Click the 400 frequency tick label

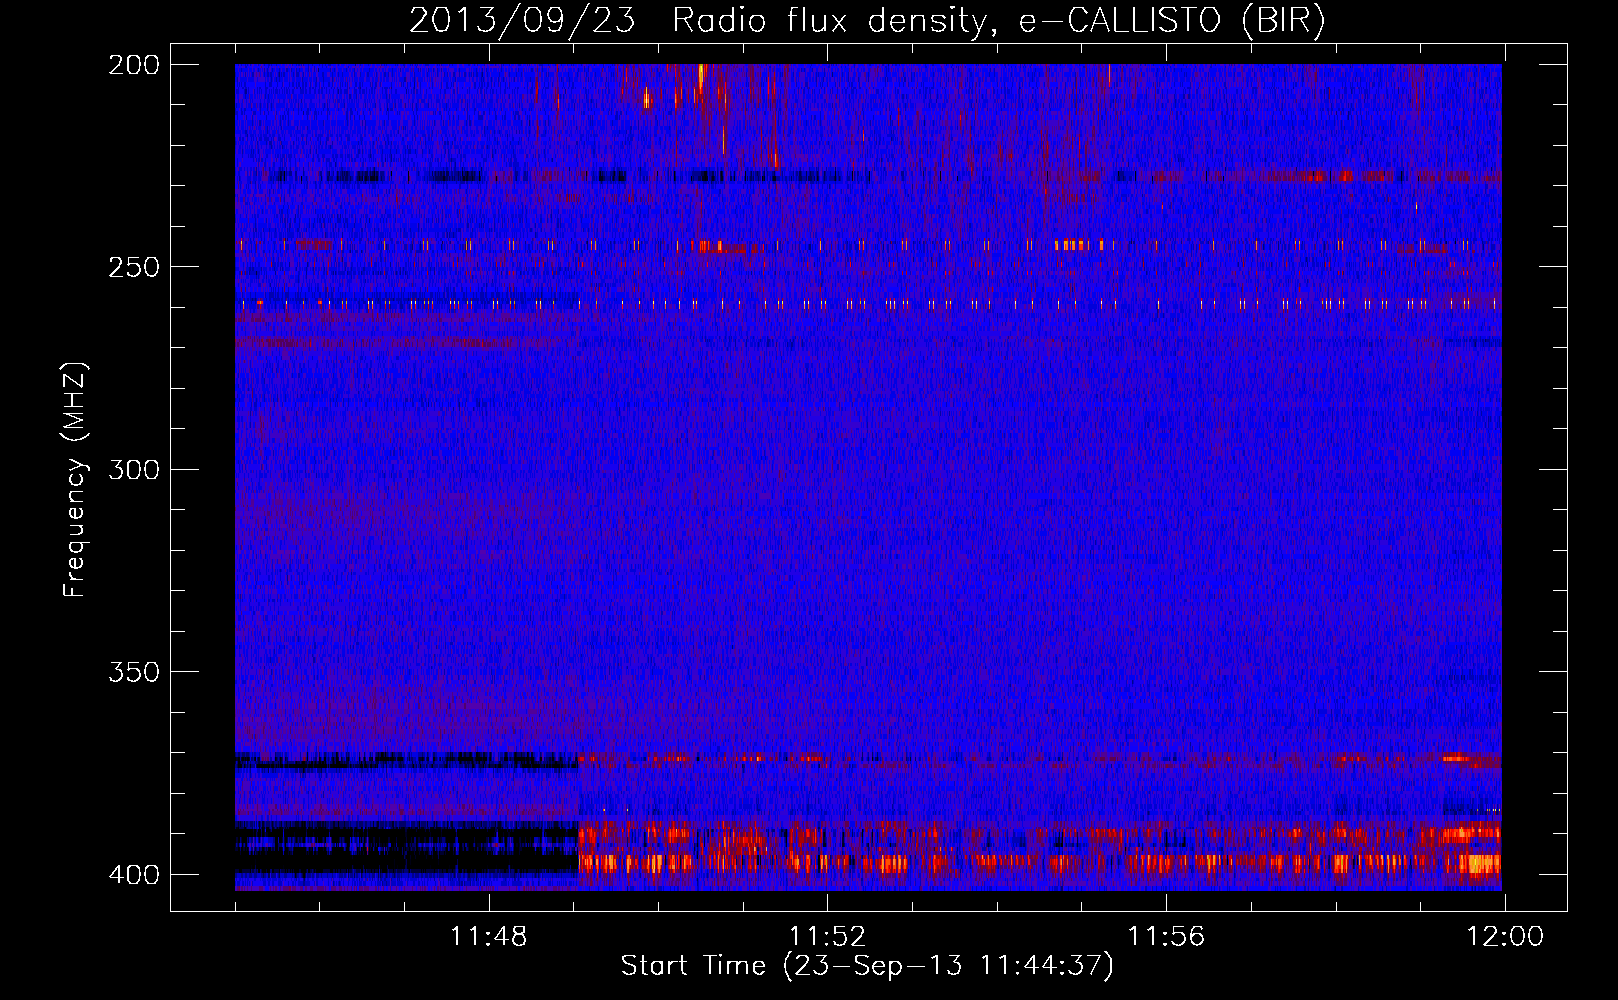[x=133, y=875]
